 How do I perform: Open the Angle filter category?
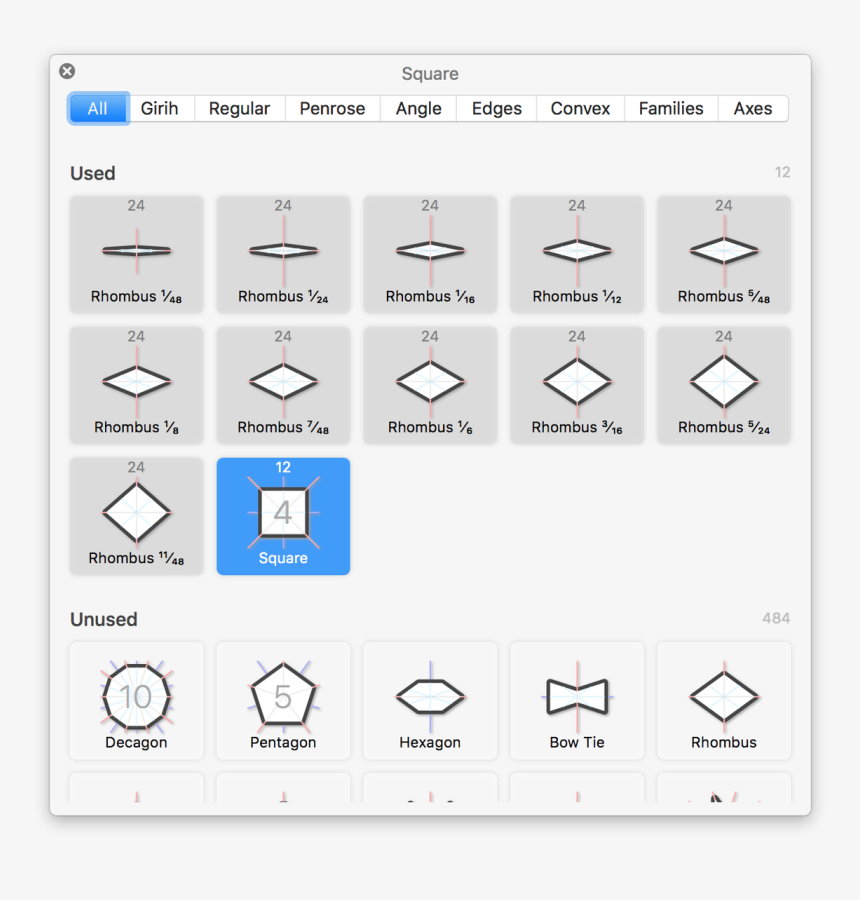coord(417,108)
